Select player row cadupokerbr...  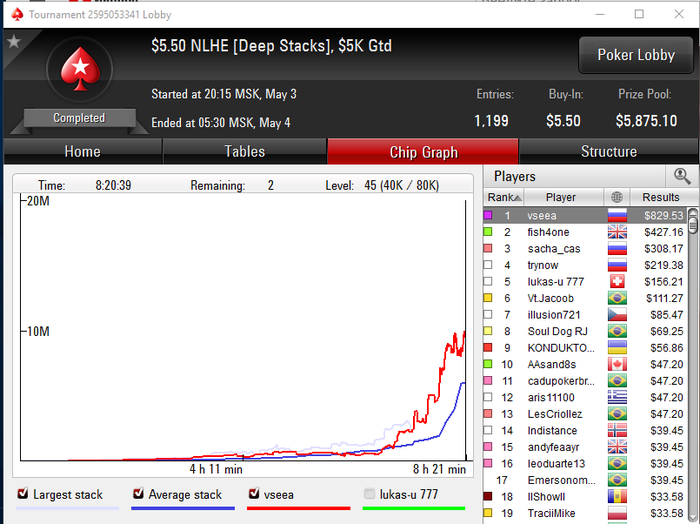pyautogui.click(x=585, y=381)
